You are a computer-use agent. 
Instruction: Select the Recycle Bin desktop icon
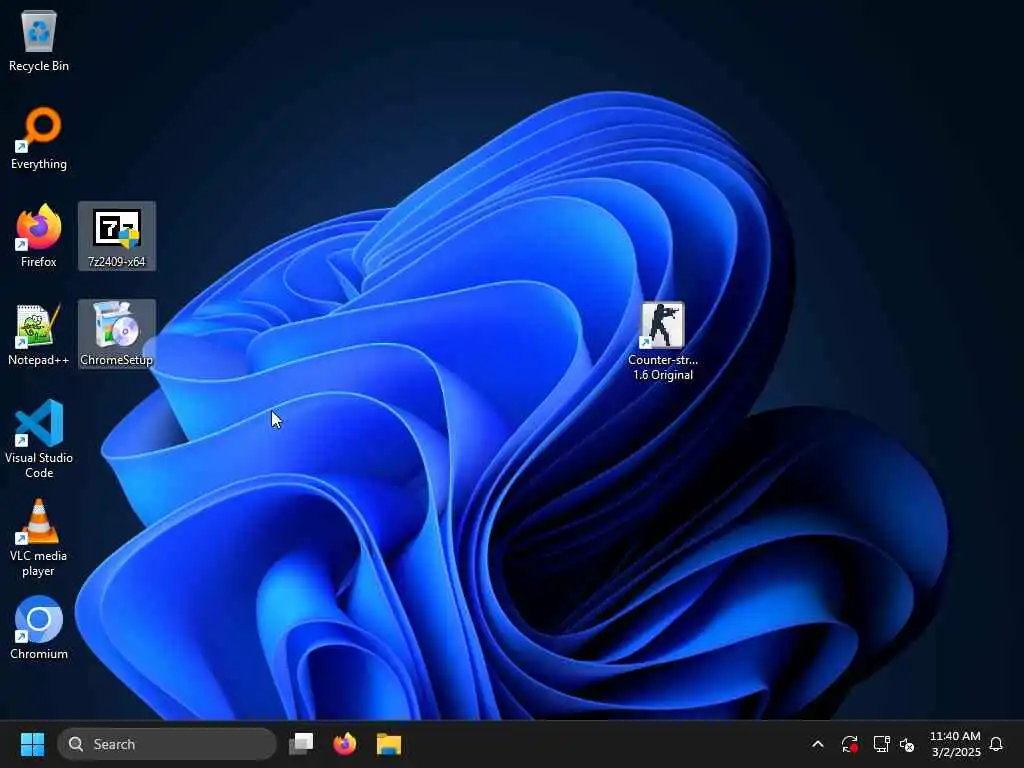click(x=39, y=40)
